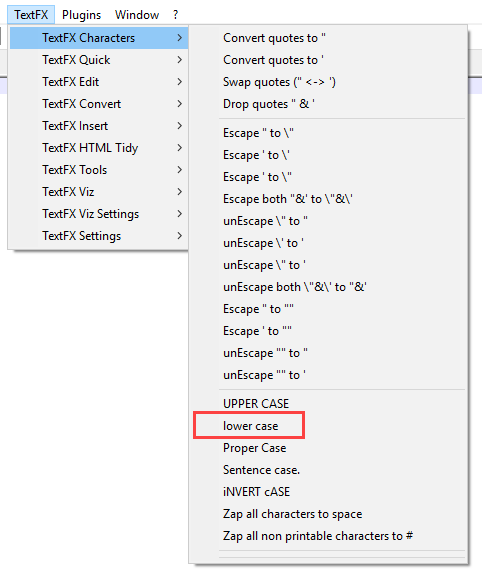Viewport: 482px width, 584px height.
Task: Expand the TextFX Tools submenu
Action: pyautogui.click(x=99, y=169)
